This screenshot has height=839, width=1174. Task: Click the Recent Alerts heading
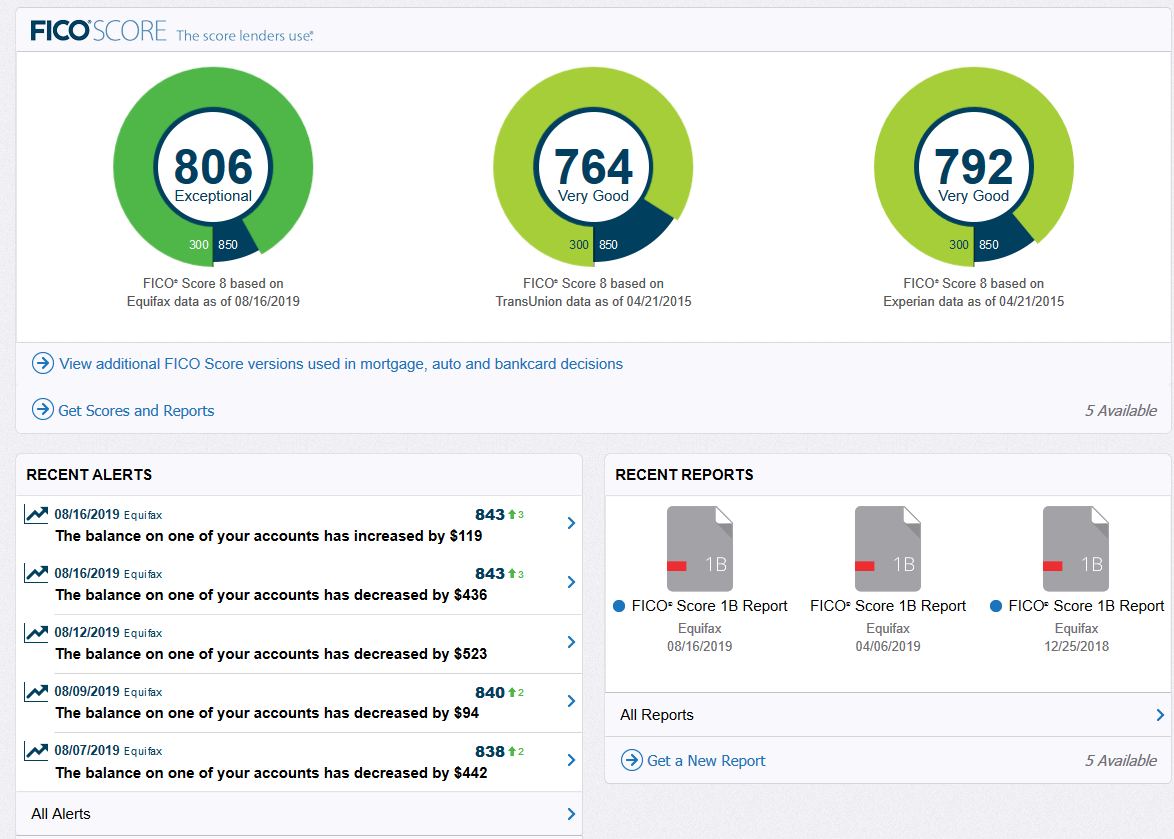point(89,475)
